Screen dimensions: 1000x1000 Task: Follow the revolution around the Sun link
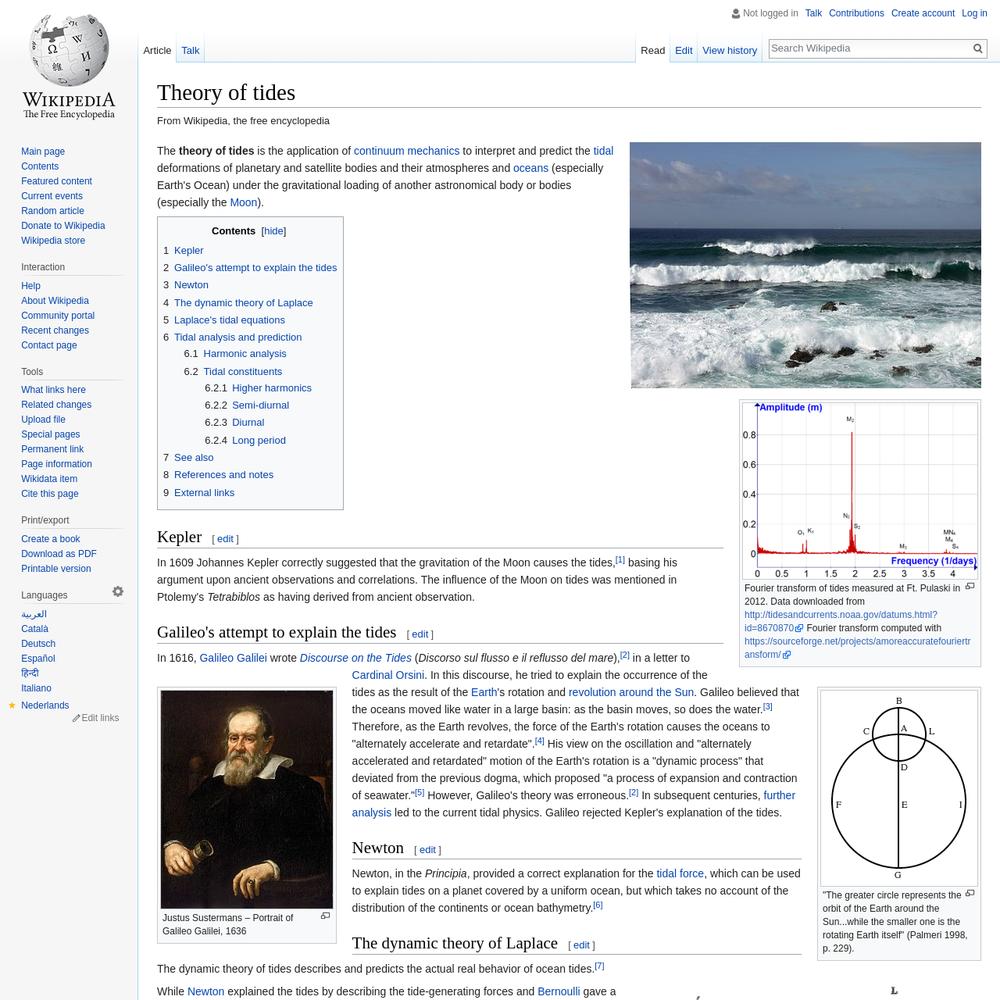(631, 692)
